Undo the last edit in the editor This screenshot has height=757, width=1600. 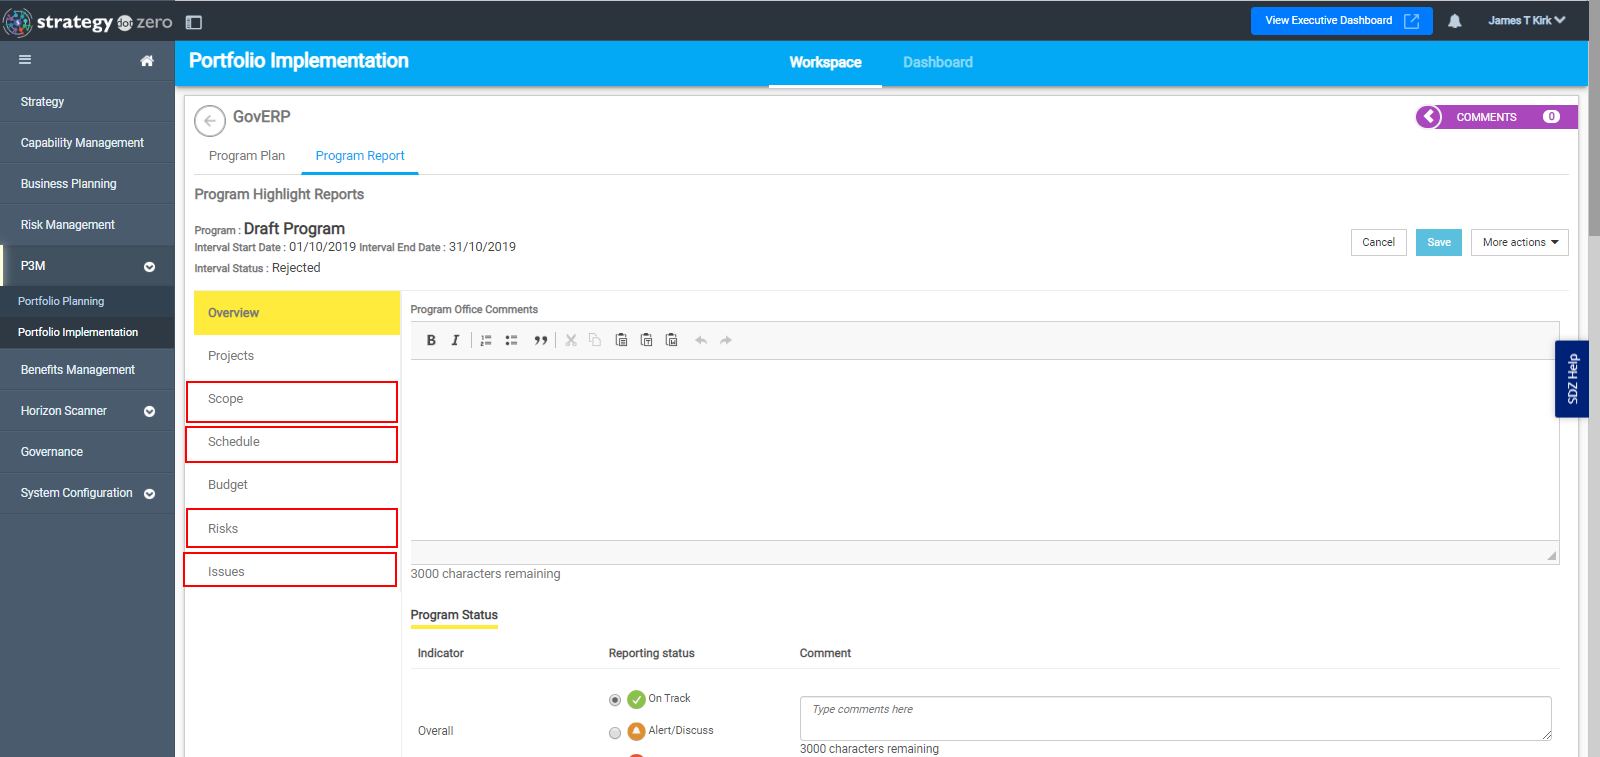(x=701, y=340)
